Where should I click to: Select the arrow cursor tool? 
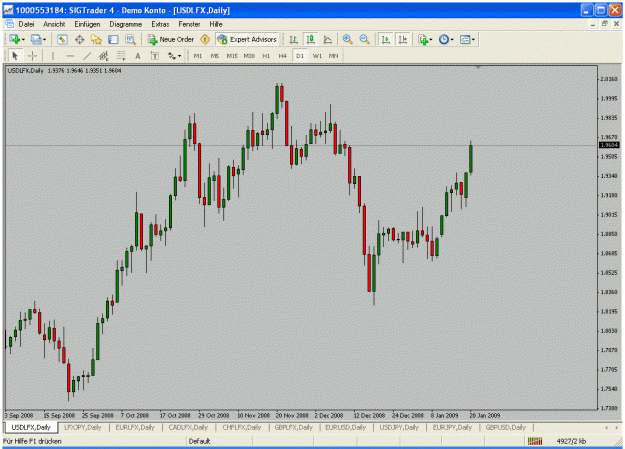coord(15,56)
